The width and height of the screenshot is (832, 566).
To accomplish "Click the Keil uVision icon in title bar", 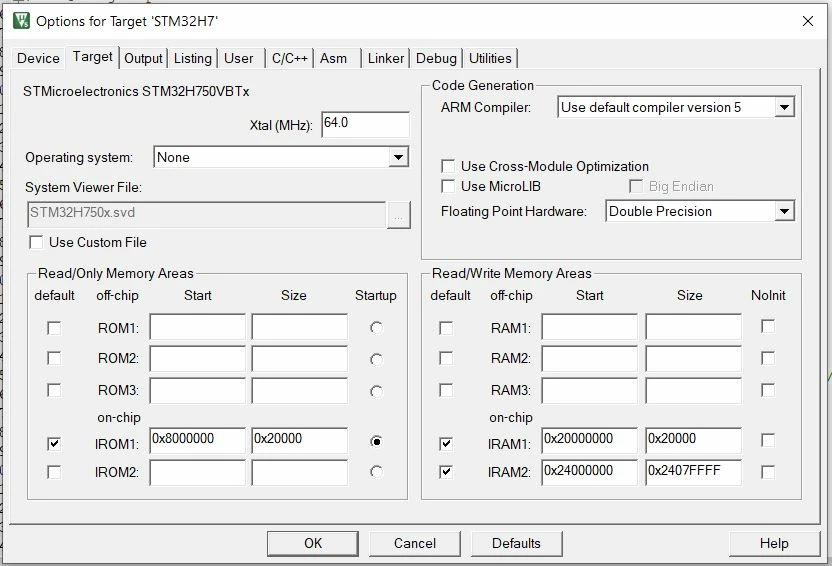I will click(21, 21).
